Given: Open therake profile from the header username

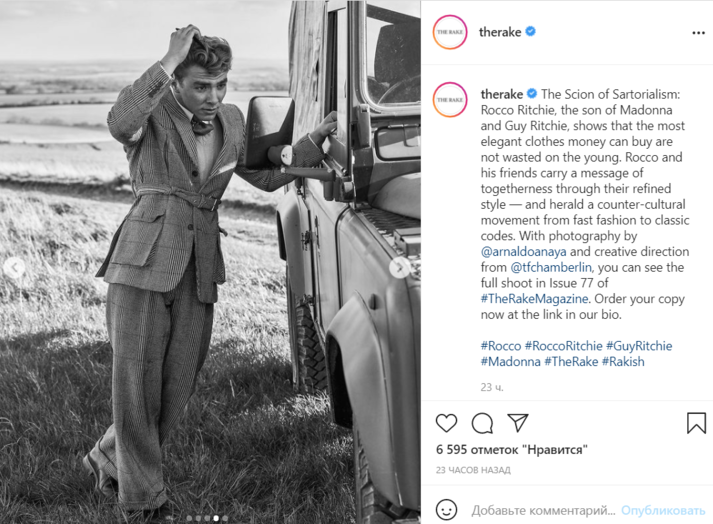Looking at the screenshot, I should tap(500, 32).
